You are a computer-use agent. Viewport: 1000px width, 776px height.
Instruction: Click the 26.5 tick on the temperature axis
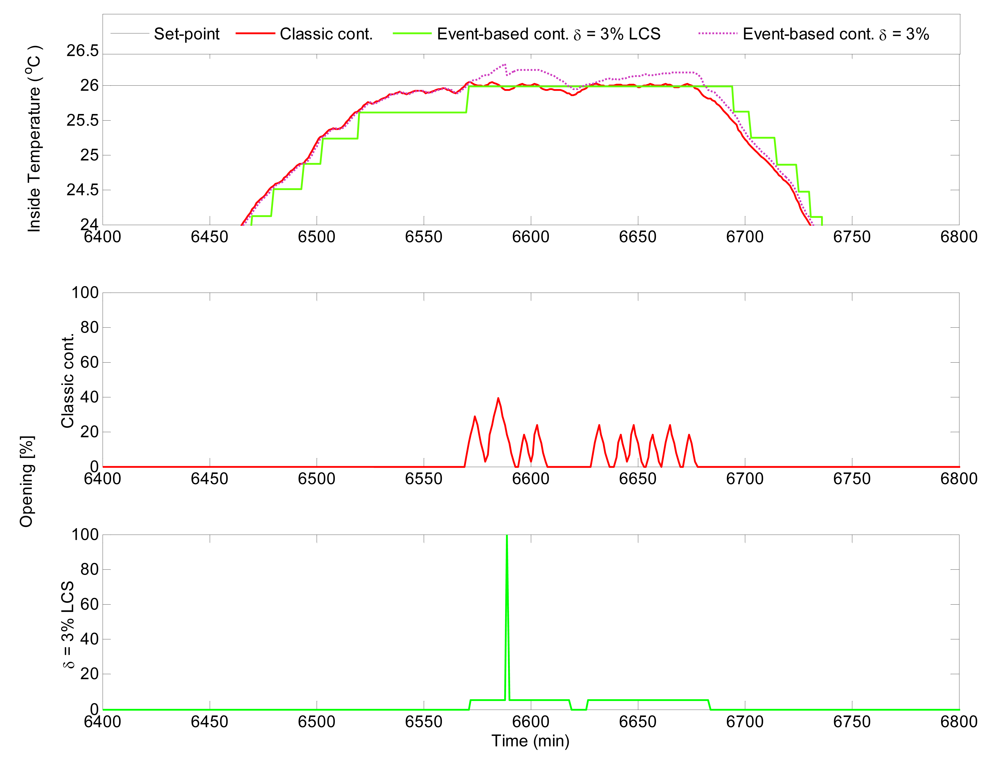(83, 51)
